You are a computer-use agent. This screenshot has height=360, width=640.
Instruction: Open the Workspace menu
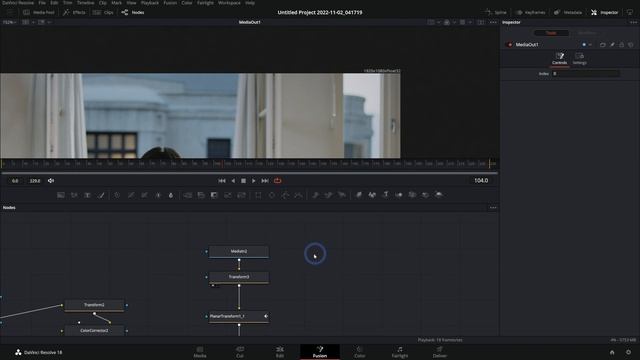coord(229,2)
